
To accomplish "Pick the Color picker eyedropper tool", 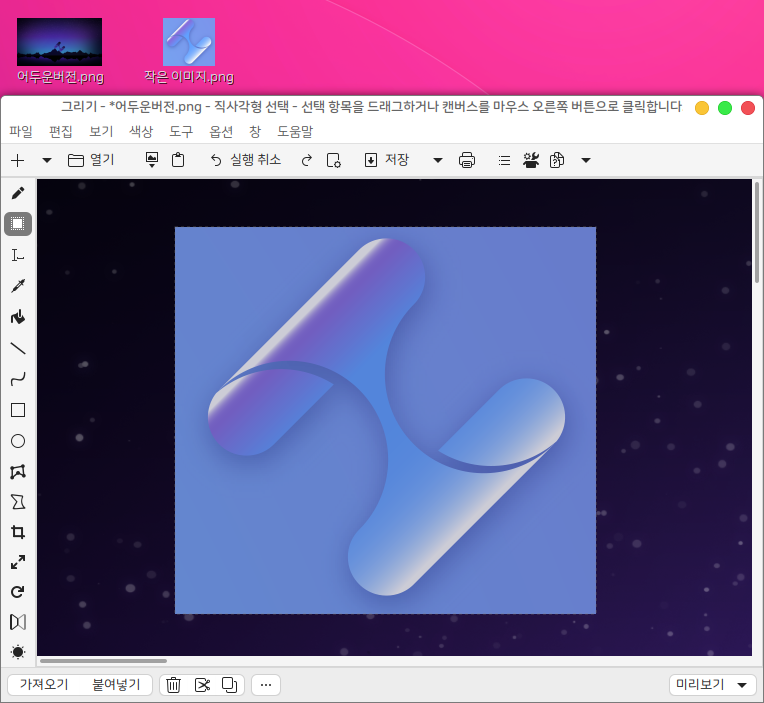I will pyautogui.click(x=18, y=286).
